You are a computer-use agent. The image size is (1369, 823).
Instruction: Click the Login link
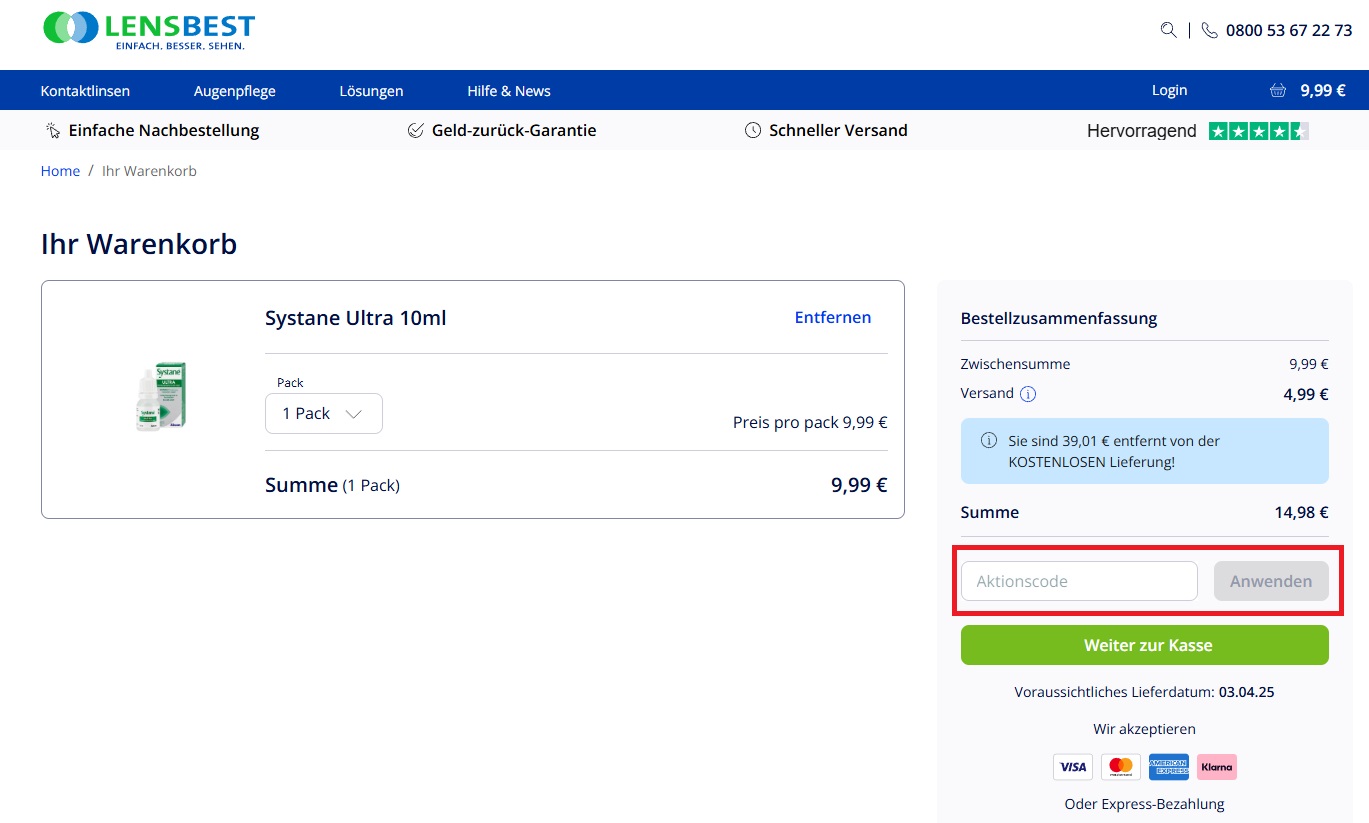click(x=1169, y=90)
